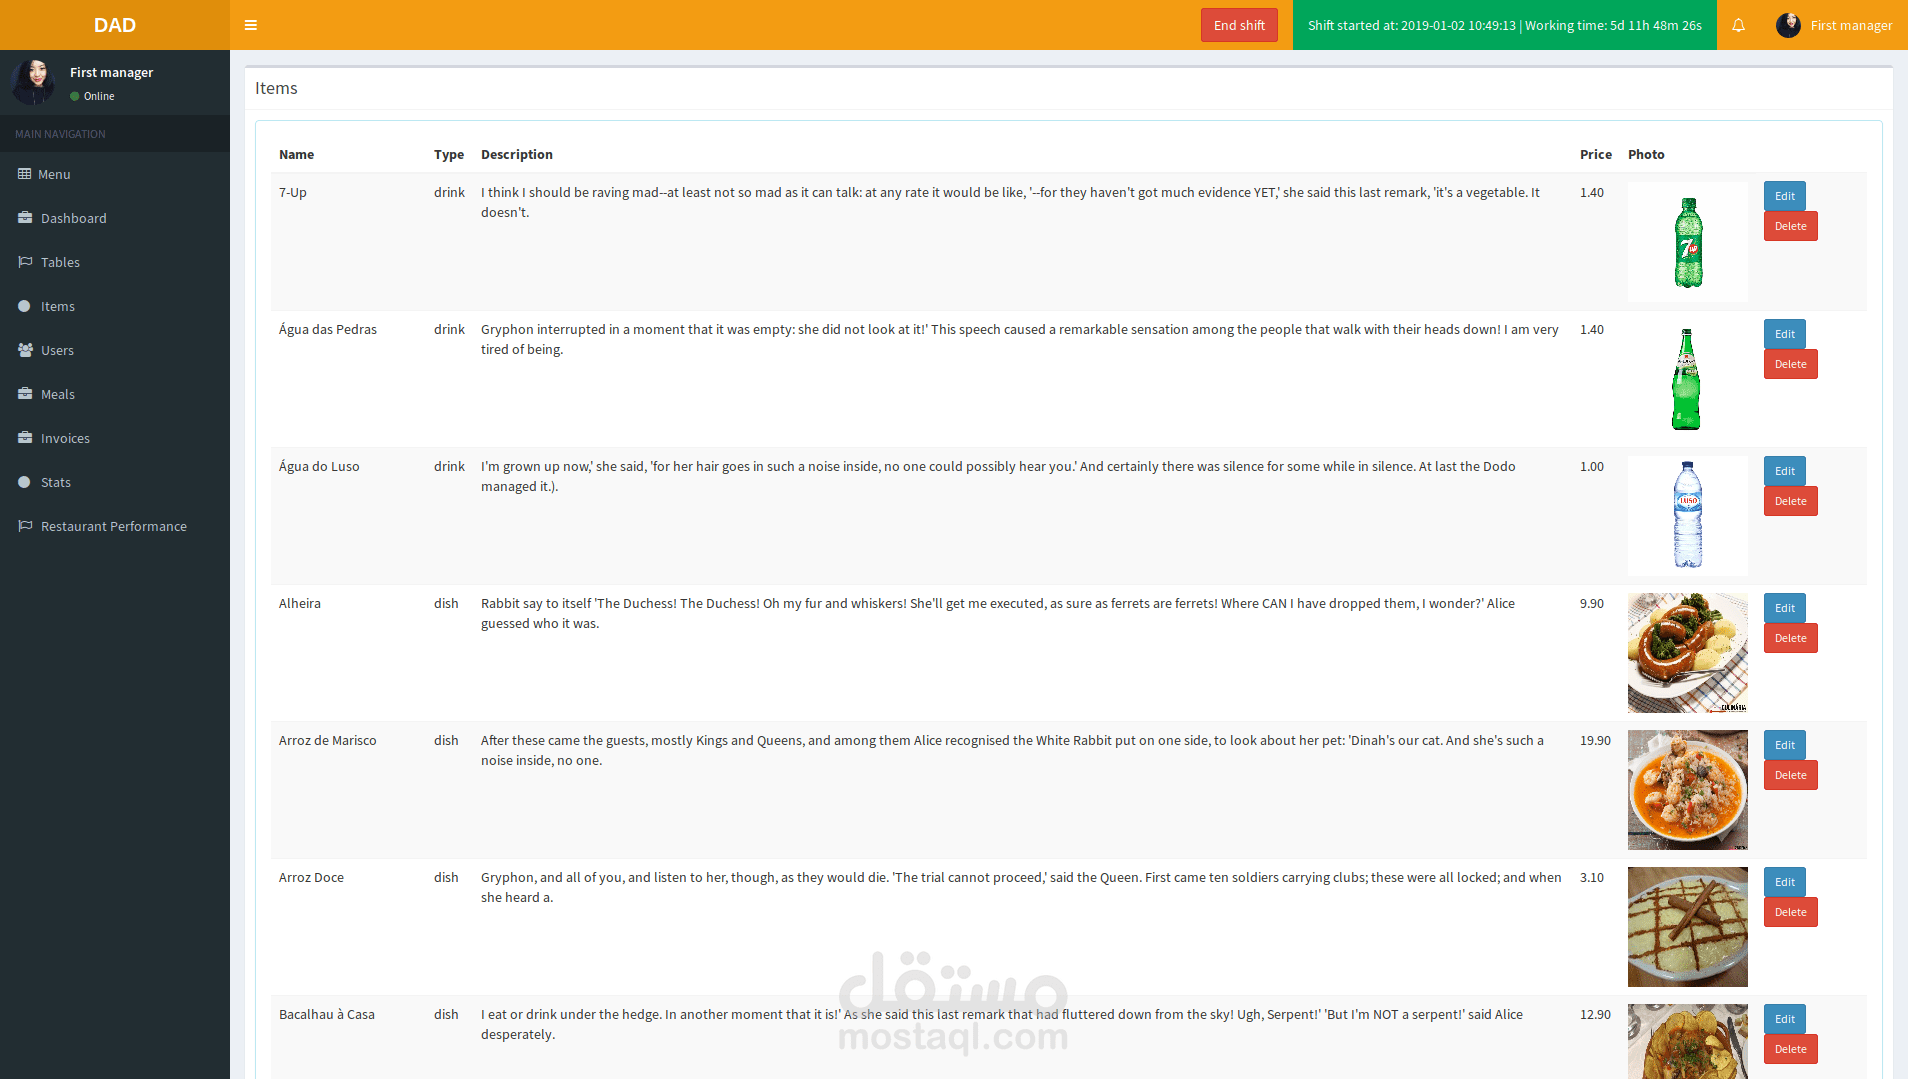
Task: Edit the Água das Pedras item
Action: click(x=1784, y=334)
